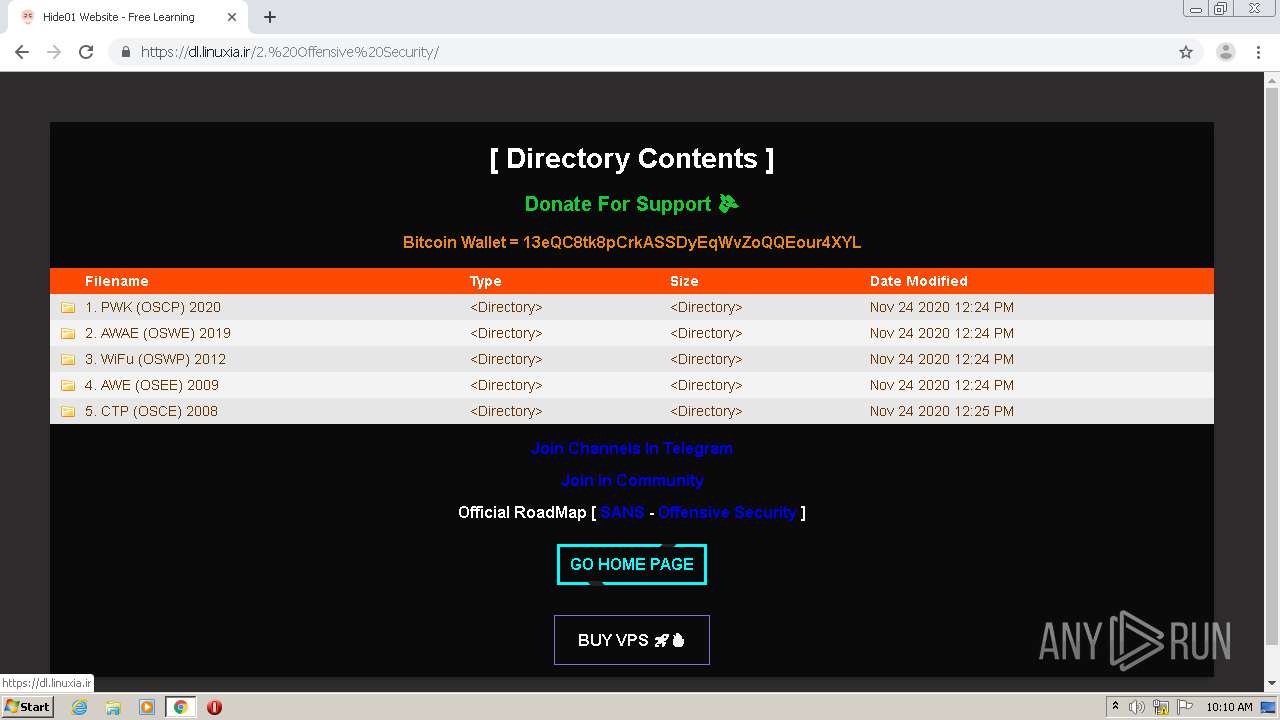
Task: Open the 4. AWE (OSEE) 2009 directory
Action: 152,385
